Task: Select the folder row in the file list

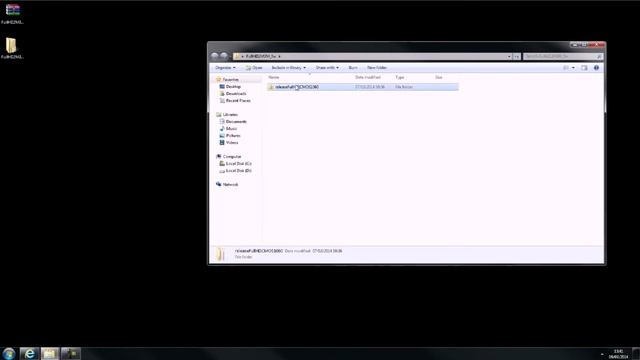Action: click(x=363, y=87)
